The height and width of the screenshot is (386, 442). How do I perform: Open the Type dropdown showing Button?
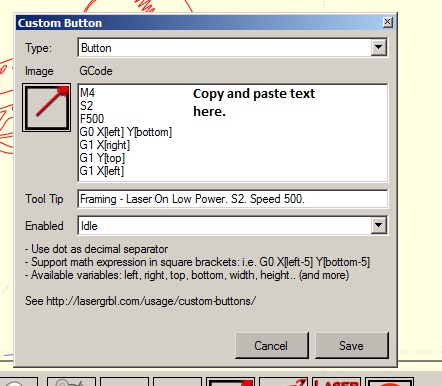coord(232,47)
